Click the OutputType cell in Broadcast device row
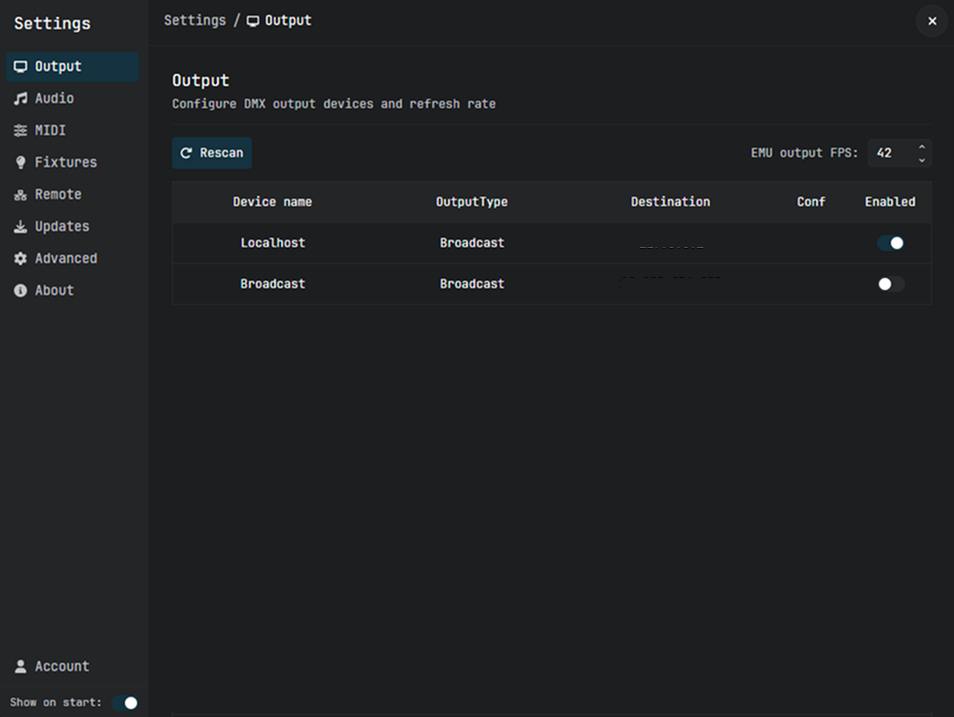954x717 pixels. click(472, 284)
